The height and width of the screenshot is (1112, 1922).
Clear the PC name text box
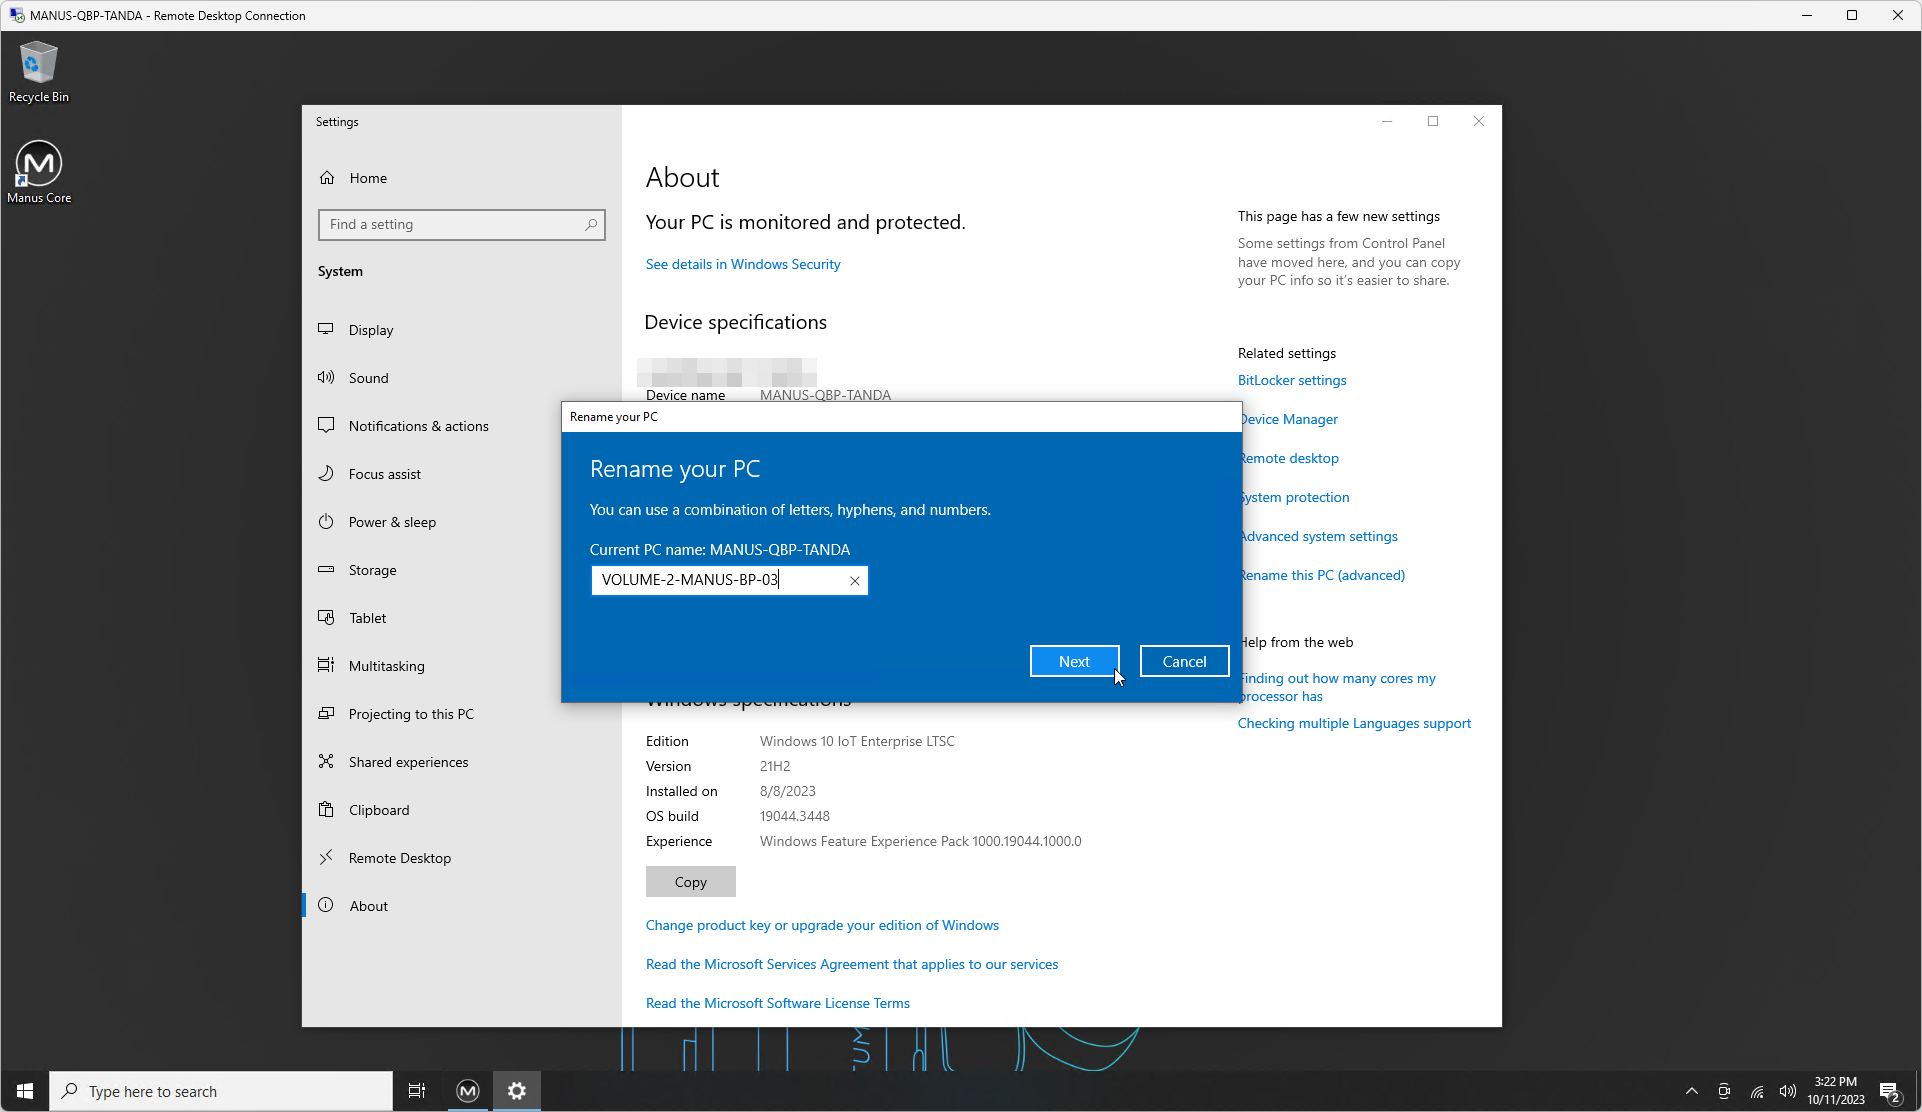[x=855, y=581]
